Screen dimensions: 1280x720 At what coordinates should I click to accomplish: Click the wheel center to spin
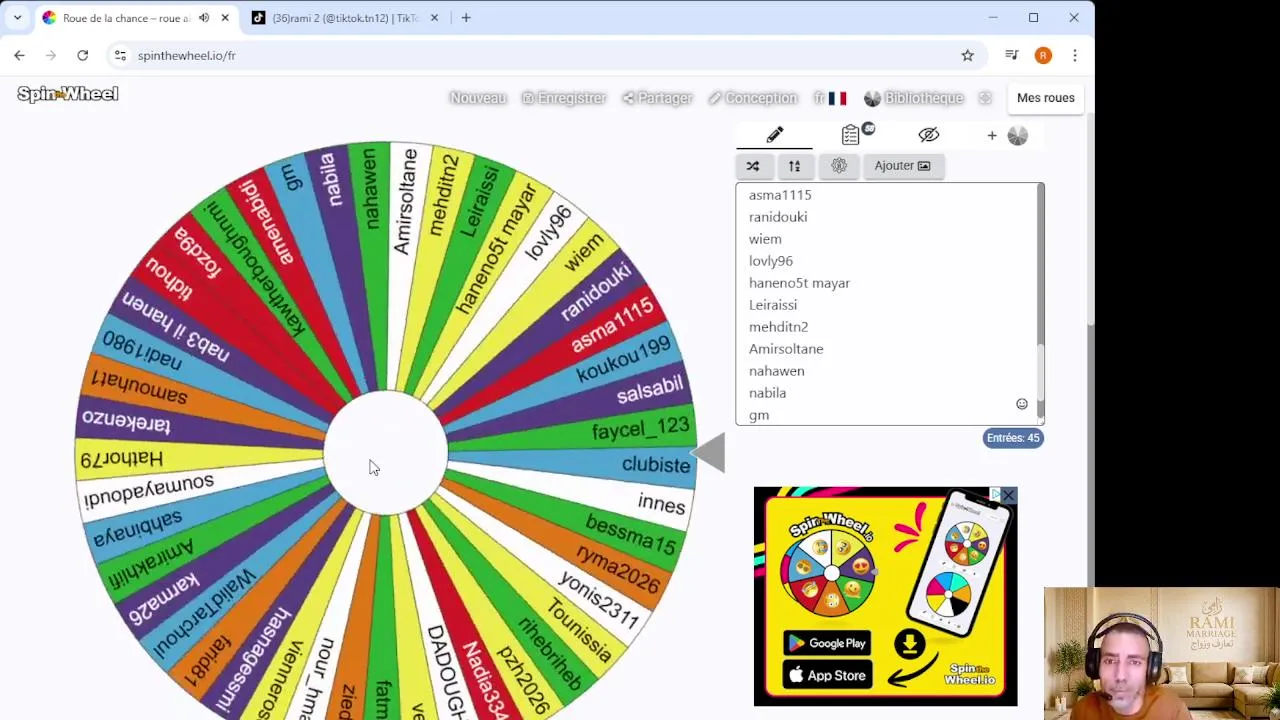coord(385,453)
